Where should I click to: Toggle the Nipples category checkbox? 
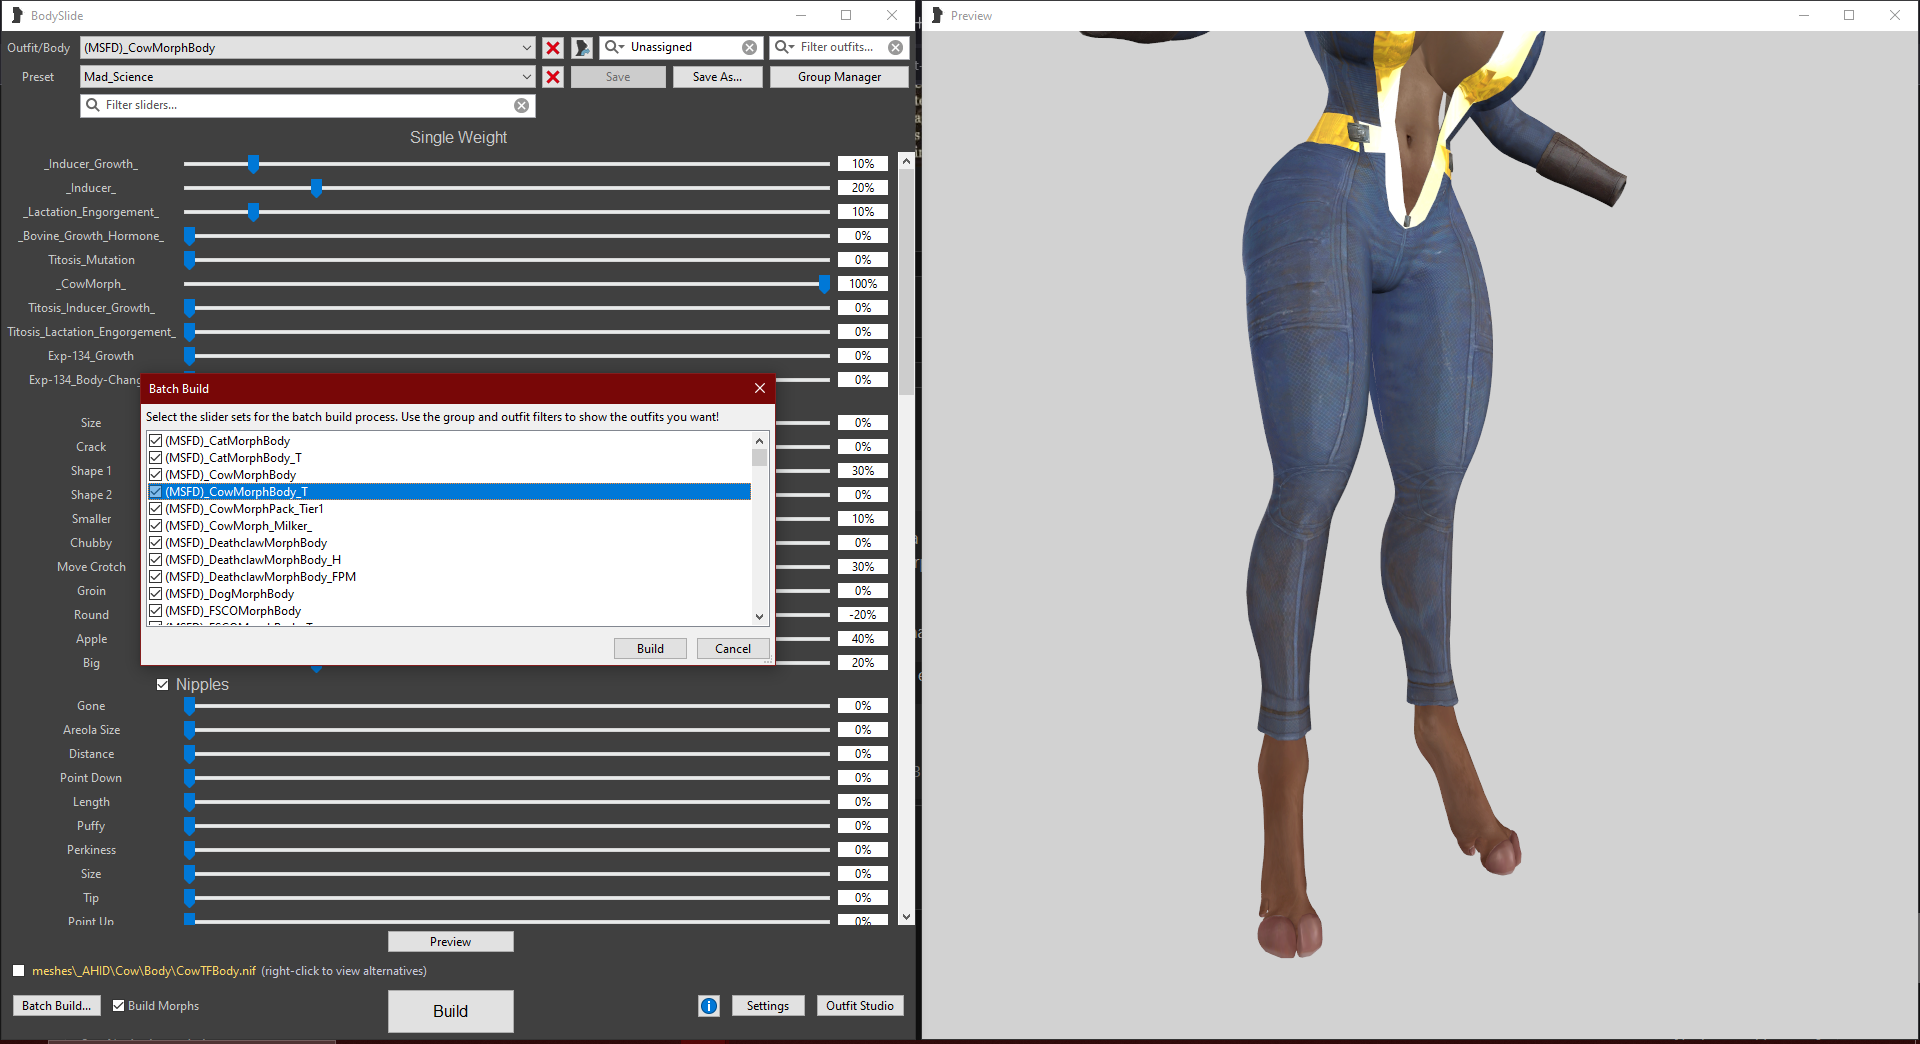[162, 685]
